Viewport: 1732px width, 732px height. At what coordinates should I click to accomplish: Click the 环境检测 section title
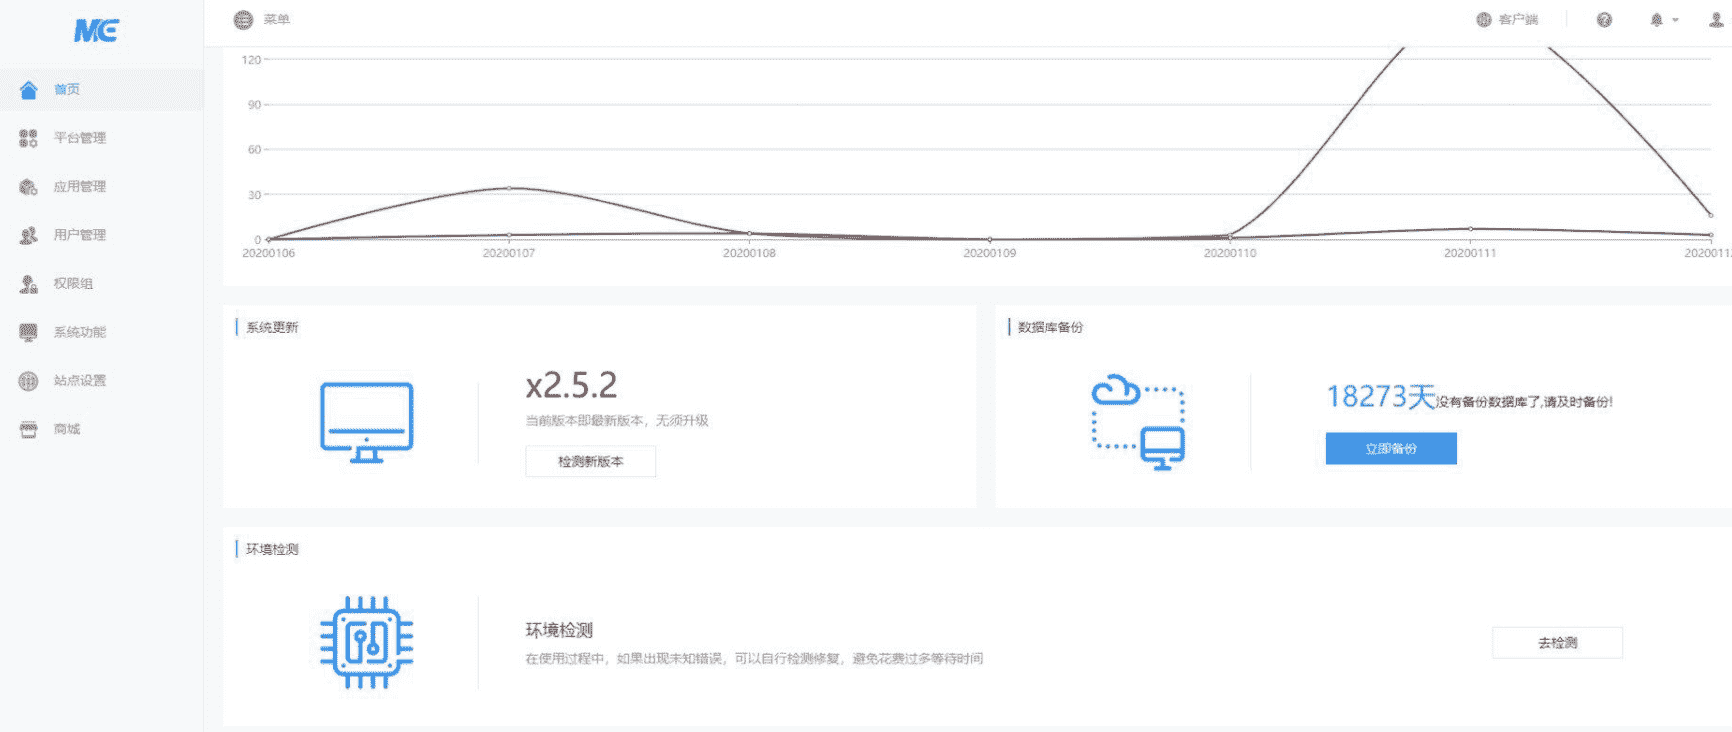pyautogui.click(x=272, y=549)
